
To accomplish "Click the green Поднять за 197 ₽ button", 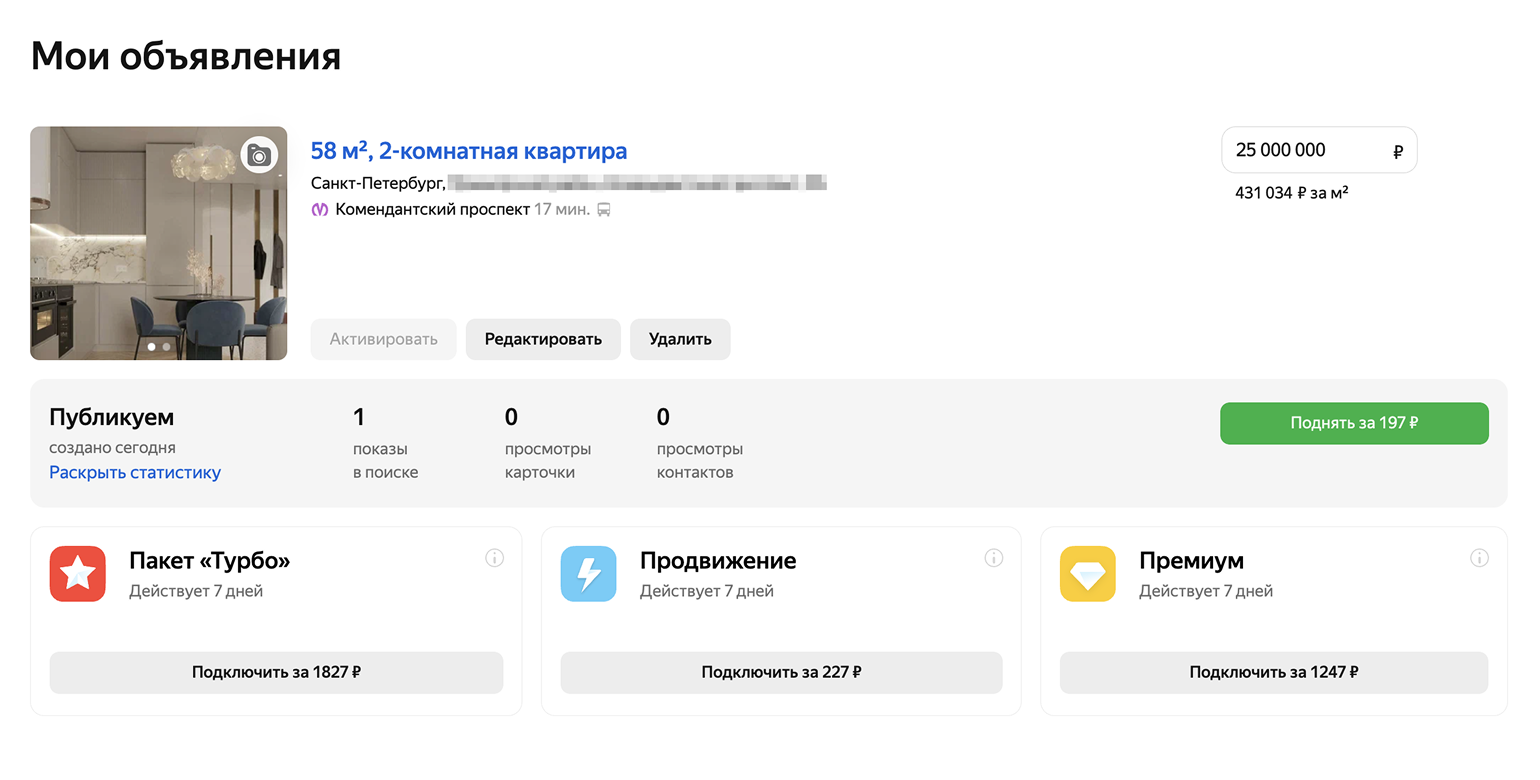I will (x=1353, y=423).
